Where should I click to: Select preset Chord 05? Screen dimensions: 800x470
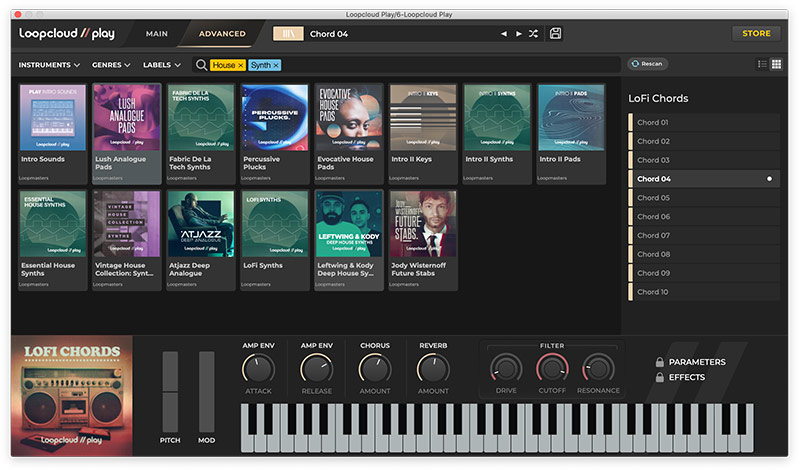[x=704, y=198]
